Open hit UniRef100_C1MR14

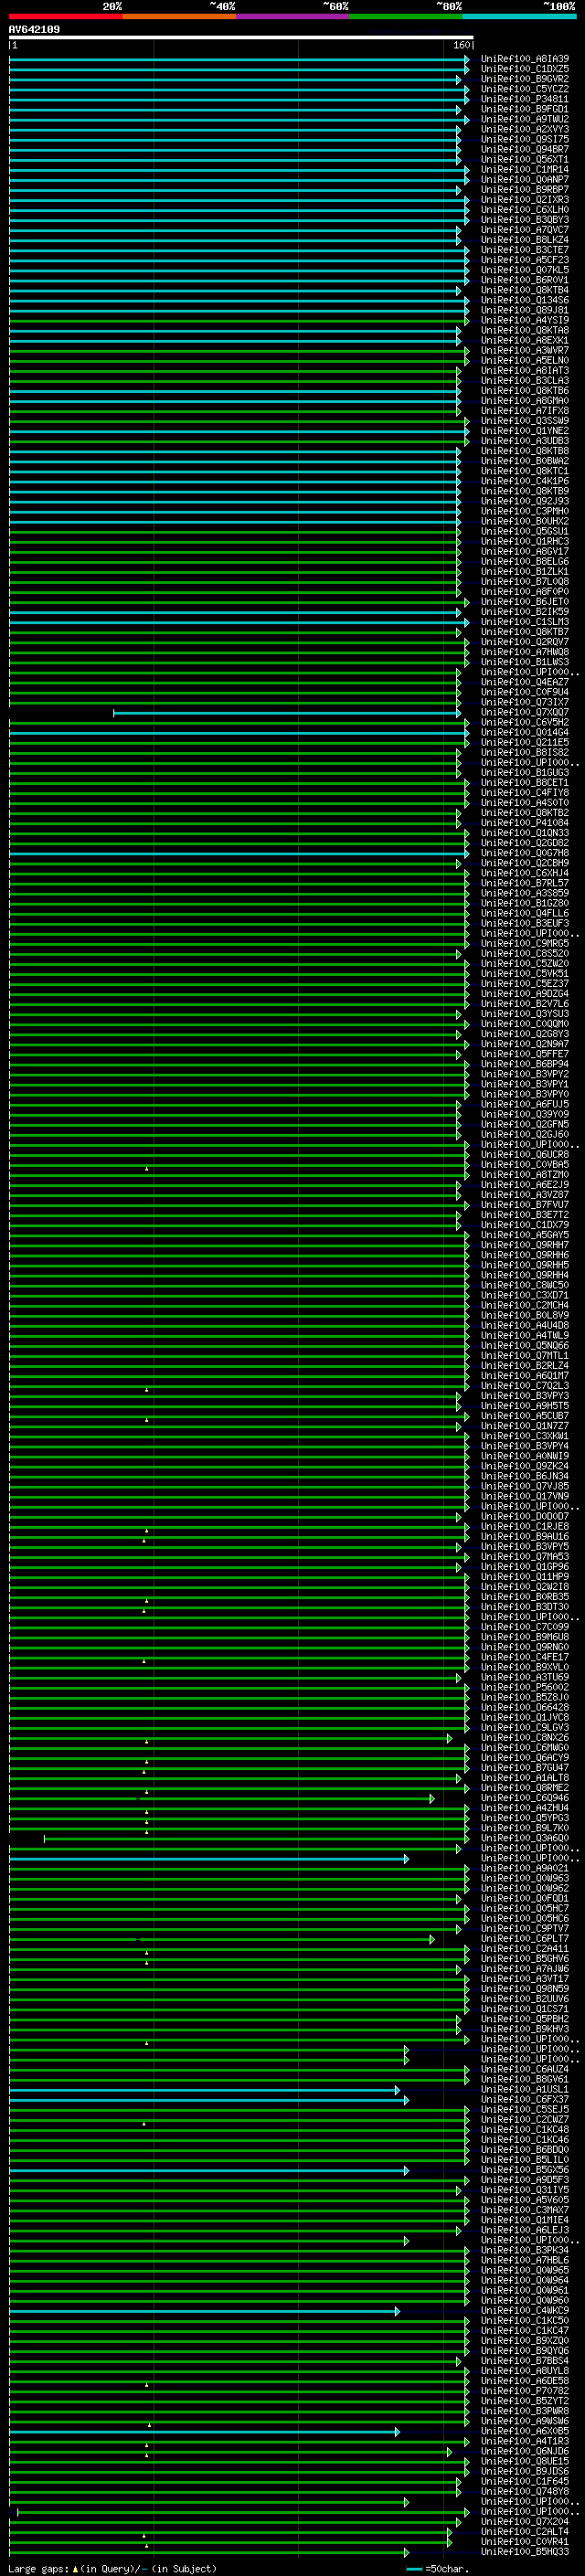tap(525, 169)
